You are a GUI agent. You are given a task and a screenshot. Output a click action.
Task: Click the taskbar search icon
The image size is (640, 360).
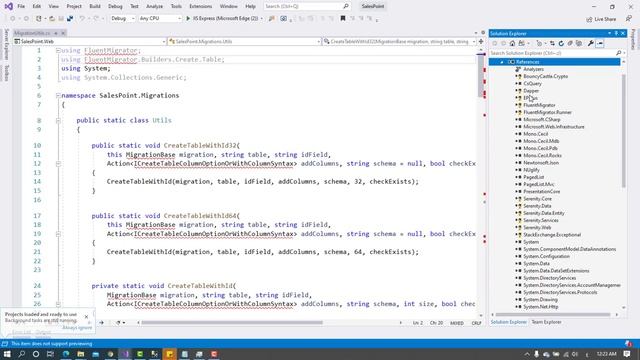[21, 354]
